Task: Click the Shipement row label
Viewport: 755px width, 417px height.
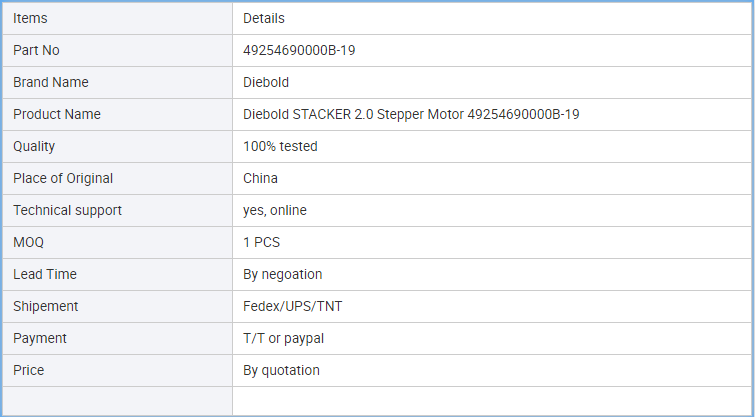Action: tap(46, 306)
